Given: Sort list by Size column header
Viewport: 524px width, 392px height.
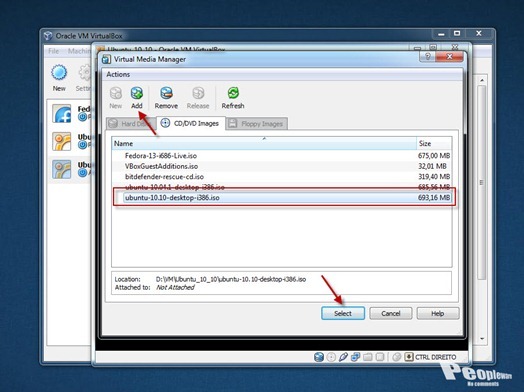Looking at the screenshot, I should click(434, 143).
